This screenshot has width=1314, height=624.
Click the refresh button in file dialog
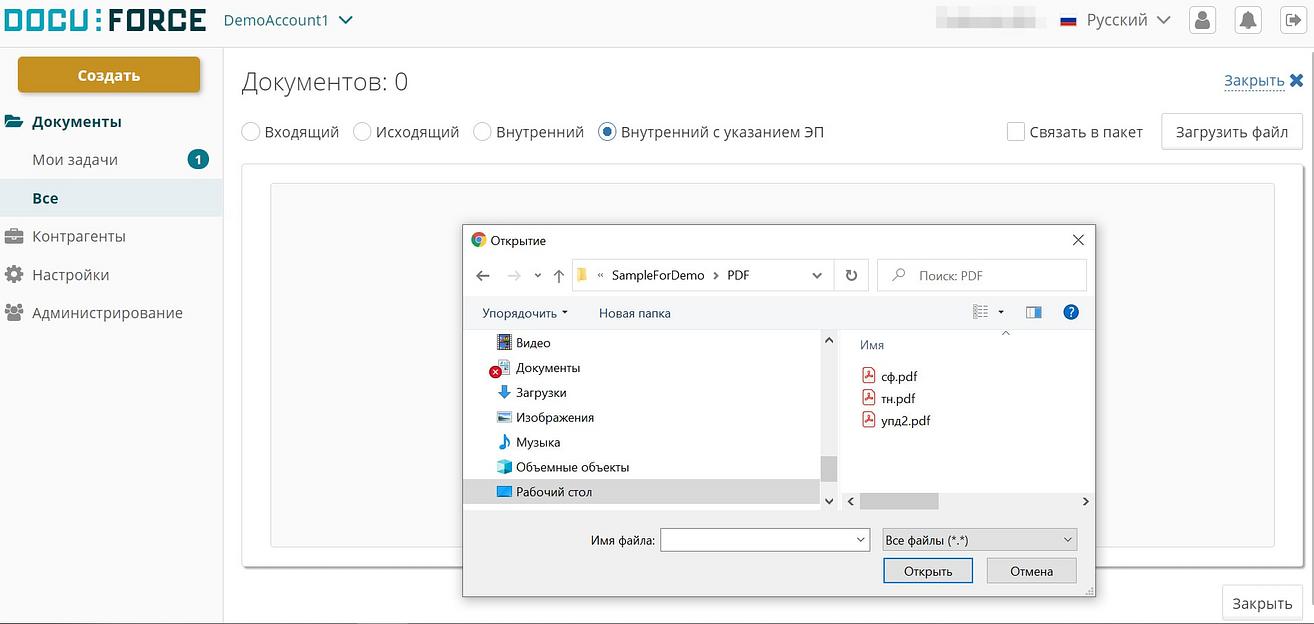(851, 276)
